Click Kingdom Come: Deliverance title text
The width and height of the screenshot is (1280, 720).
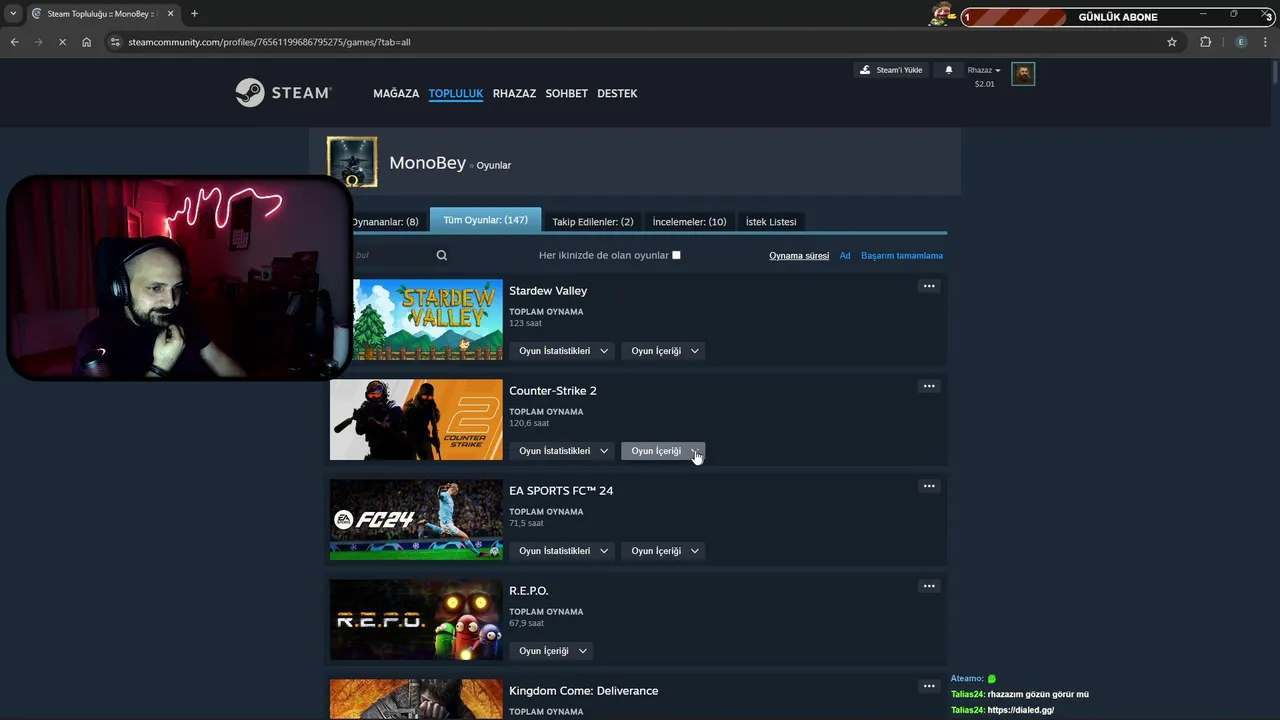(583, 691)
